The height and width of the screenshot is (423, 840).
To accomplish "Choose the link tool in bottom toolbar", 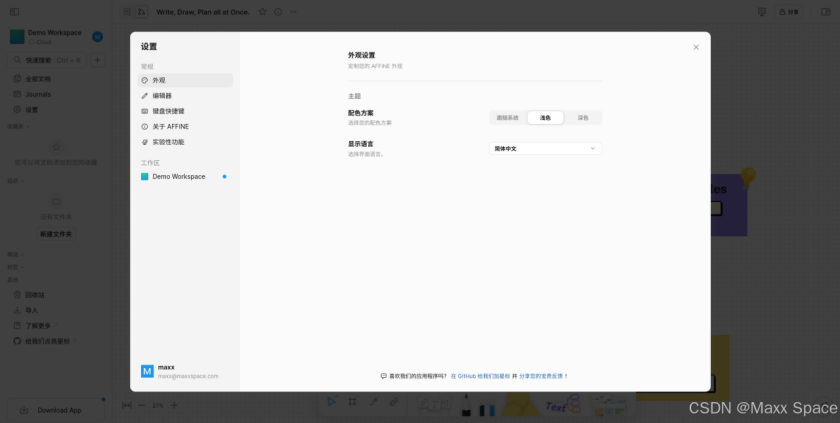I will tap(394, 402).
